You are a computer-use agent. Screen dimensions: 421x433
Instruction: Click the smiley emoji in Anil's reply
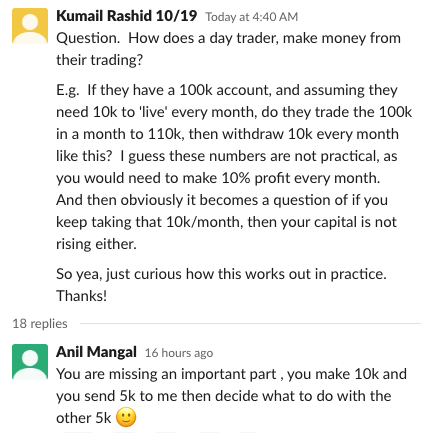click(x=126, y=417)
